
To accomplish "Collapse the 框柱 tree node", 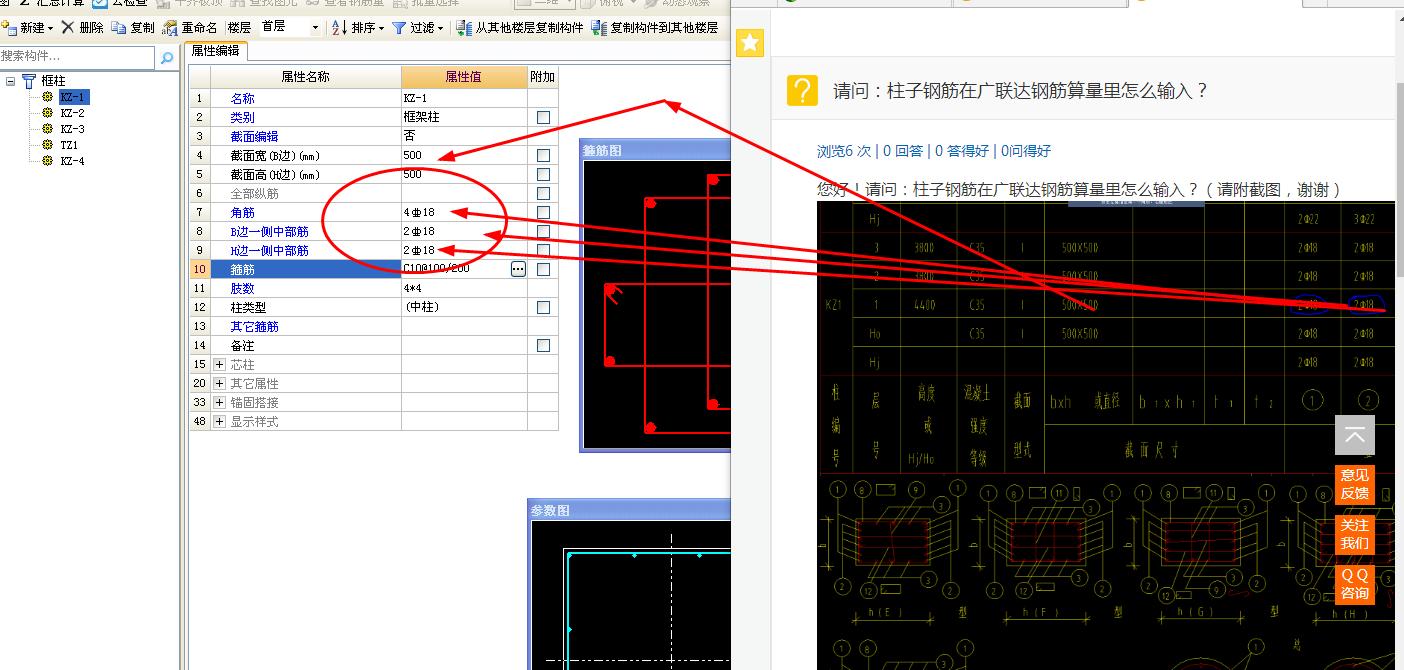I will click(10, 81).
